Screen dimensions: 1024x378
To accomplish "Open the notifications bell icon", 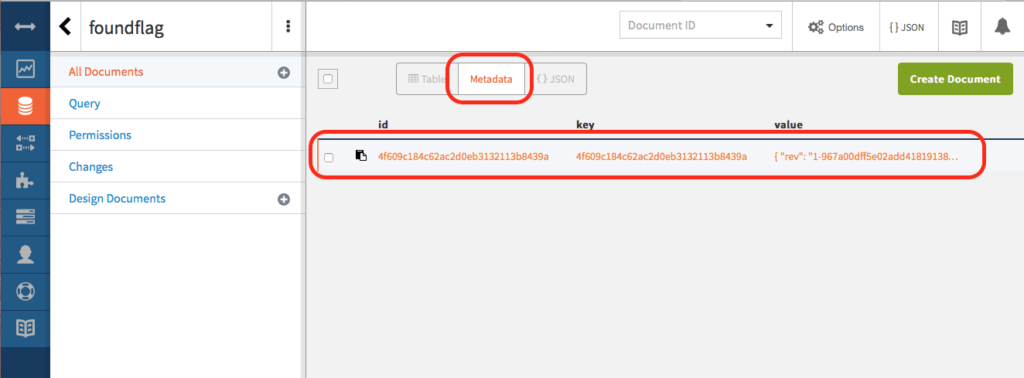I will pos(1002,27).
